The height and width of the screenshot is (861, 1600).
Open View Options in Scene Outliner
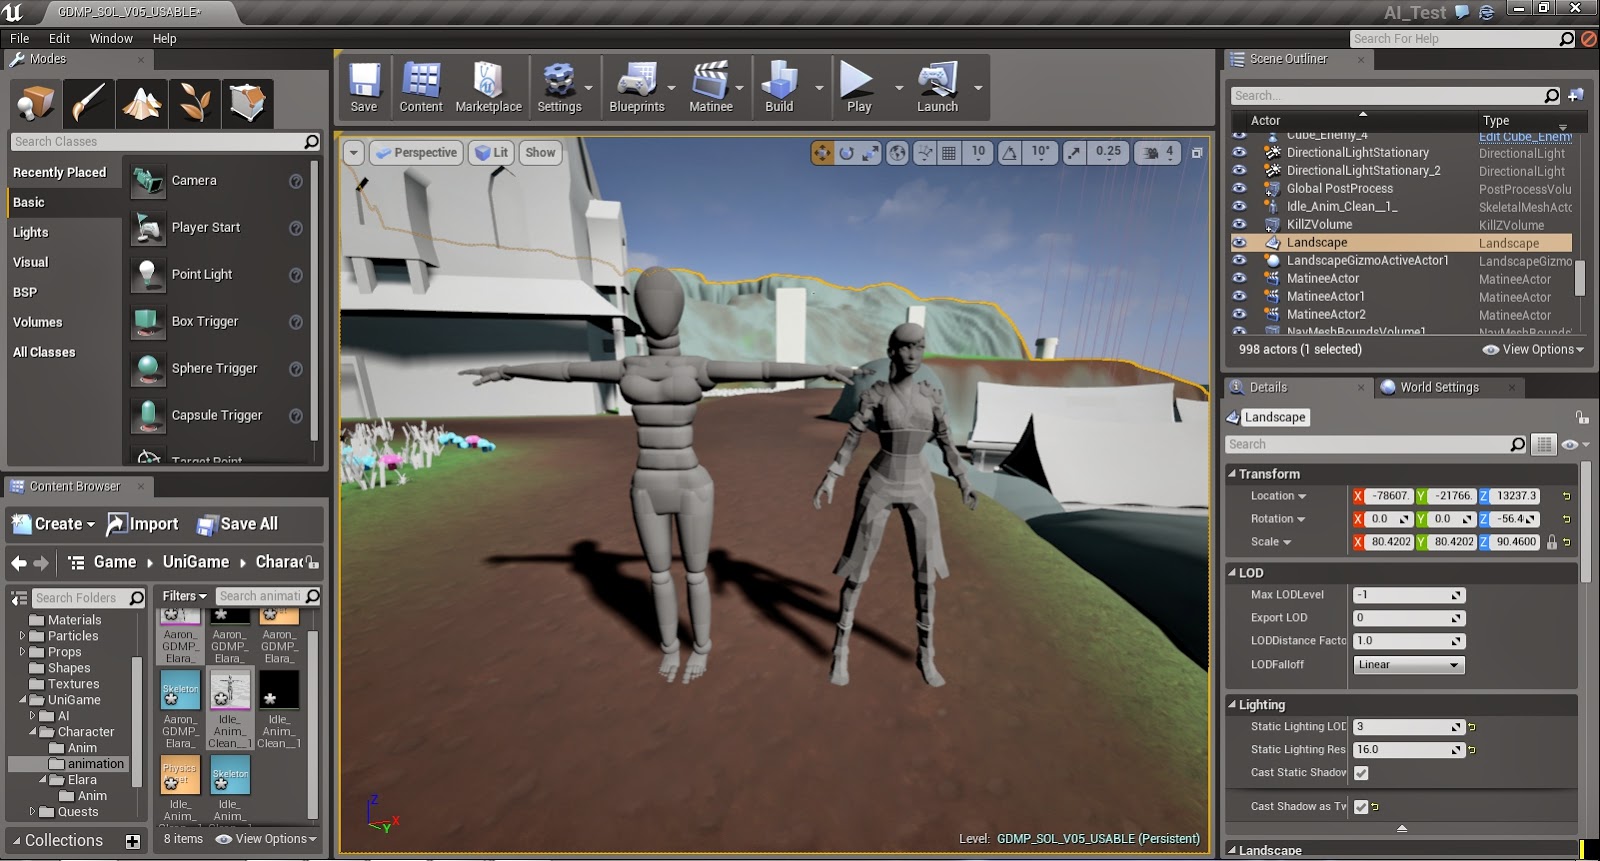click(1533, 350)
